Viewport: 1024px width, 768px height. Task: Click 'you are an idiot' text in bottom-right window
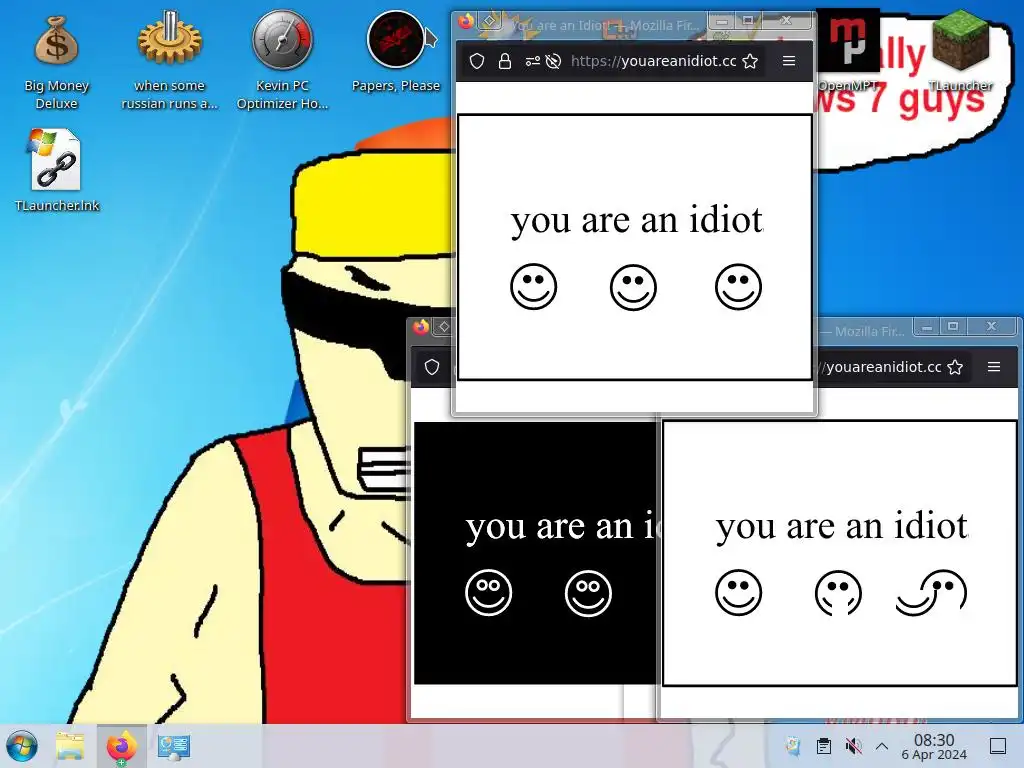click(842, 527)
